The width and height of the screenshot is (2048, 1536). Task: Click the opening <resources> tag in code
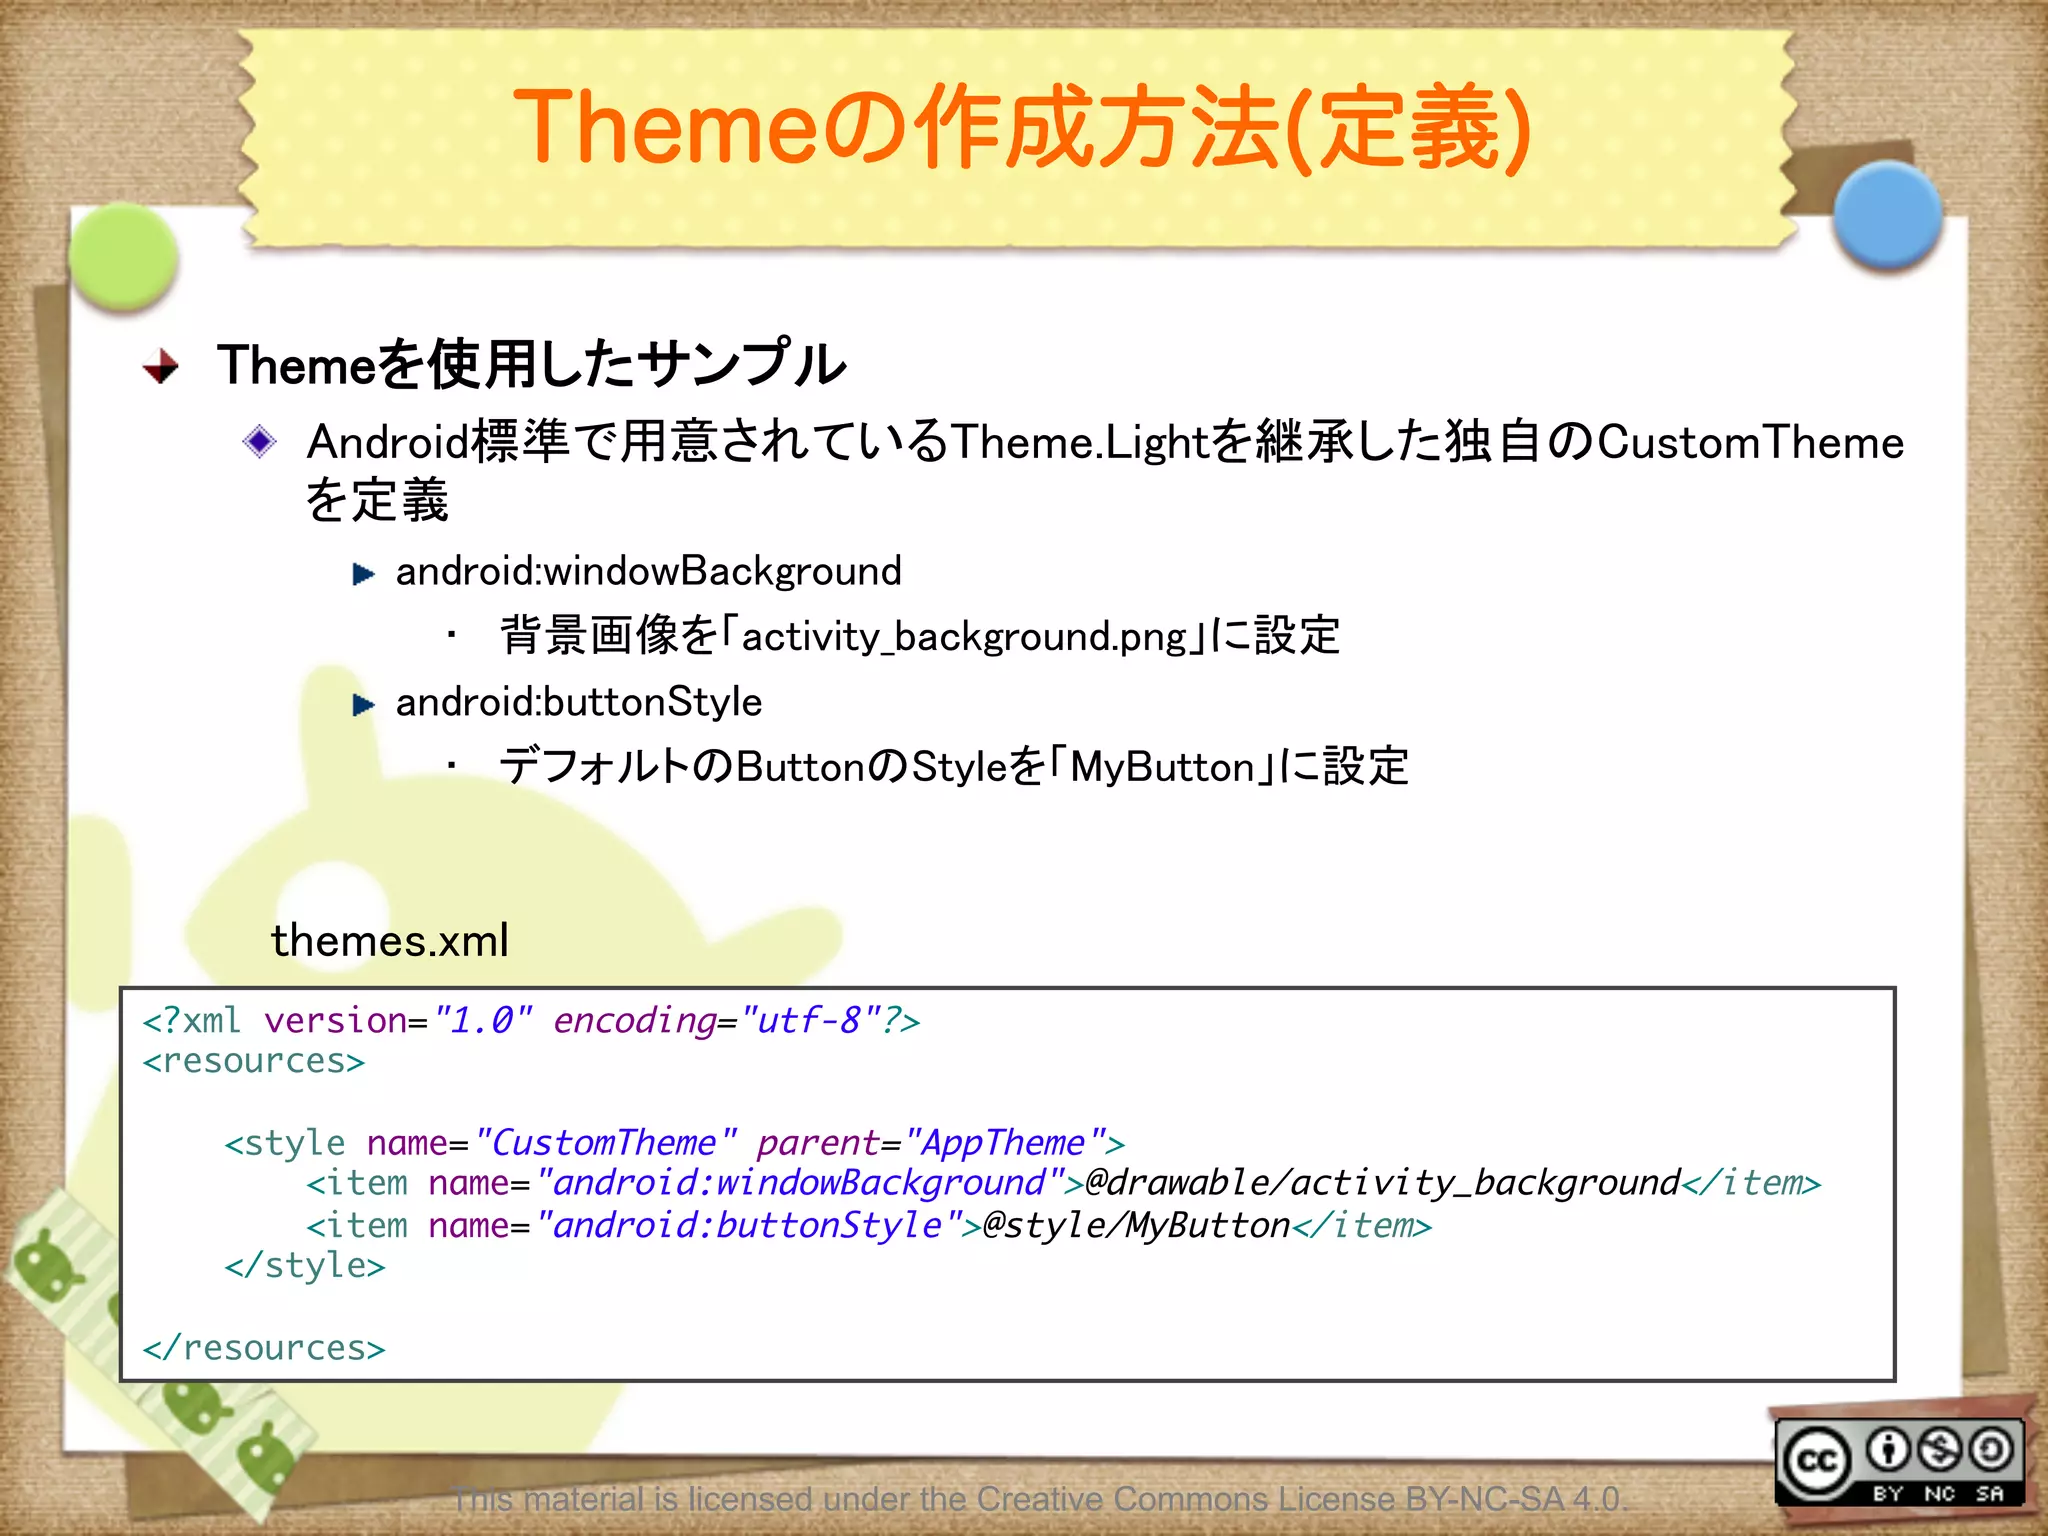click(254, 1061)
